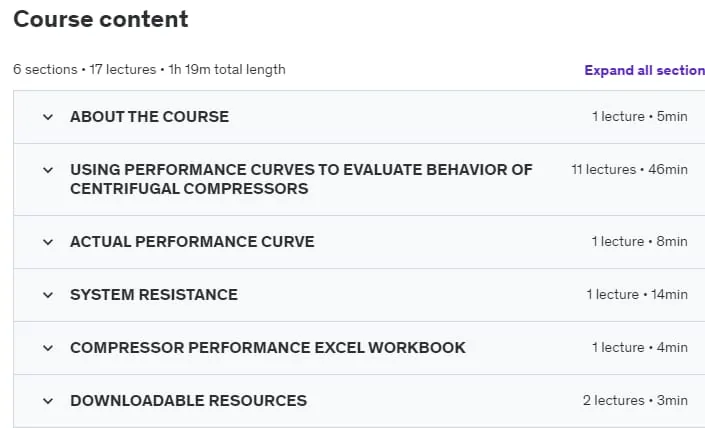Select SYSTEM RESISTANCE section heading
Image resolution: width=705 pixels, height=428 pixels.
tap(154, 295)
